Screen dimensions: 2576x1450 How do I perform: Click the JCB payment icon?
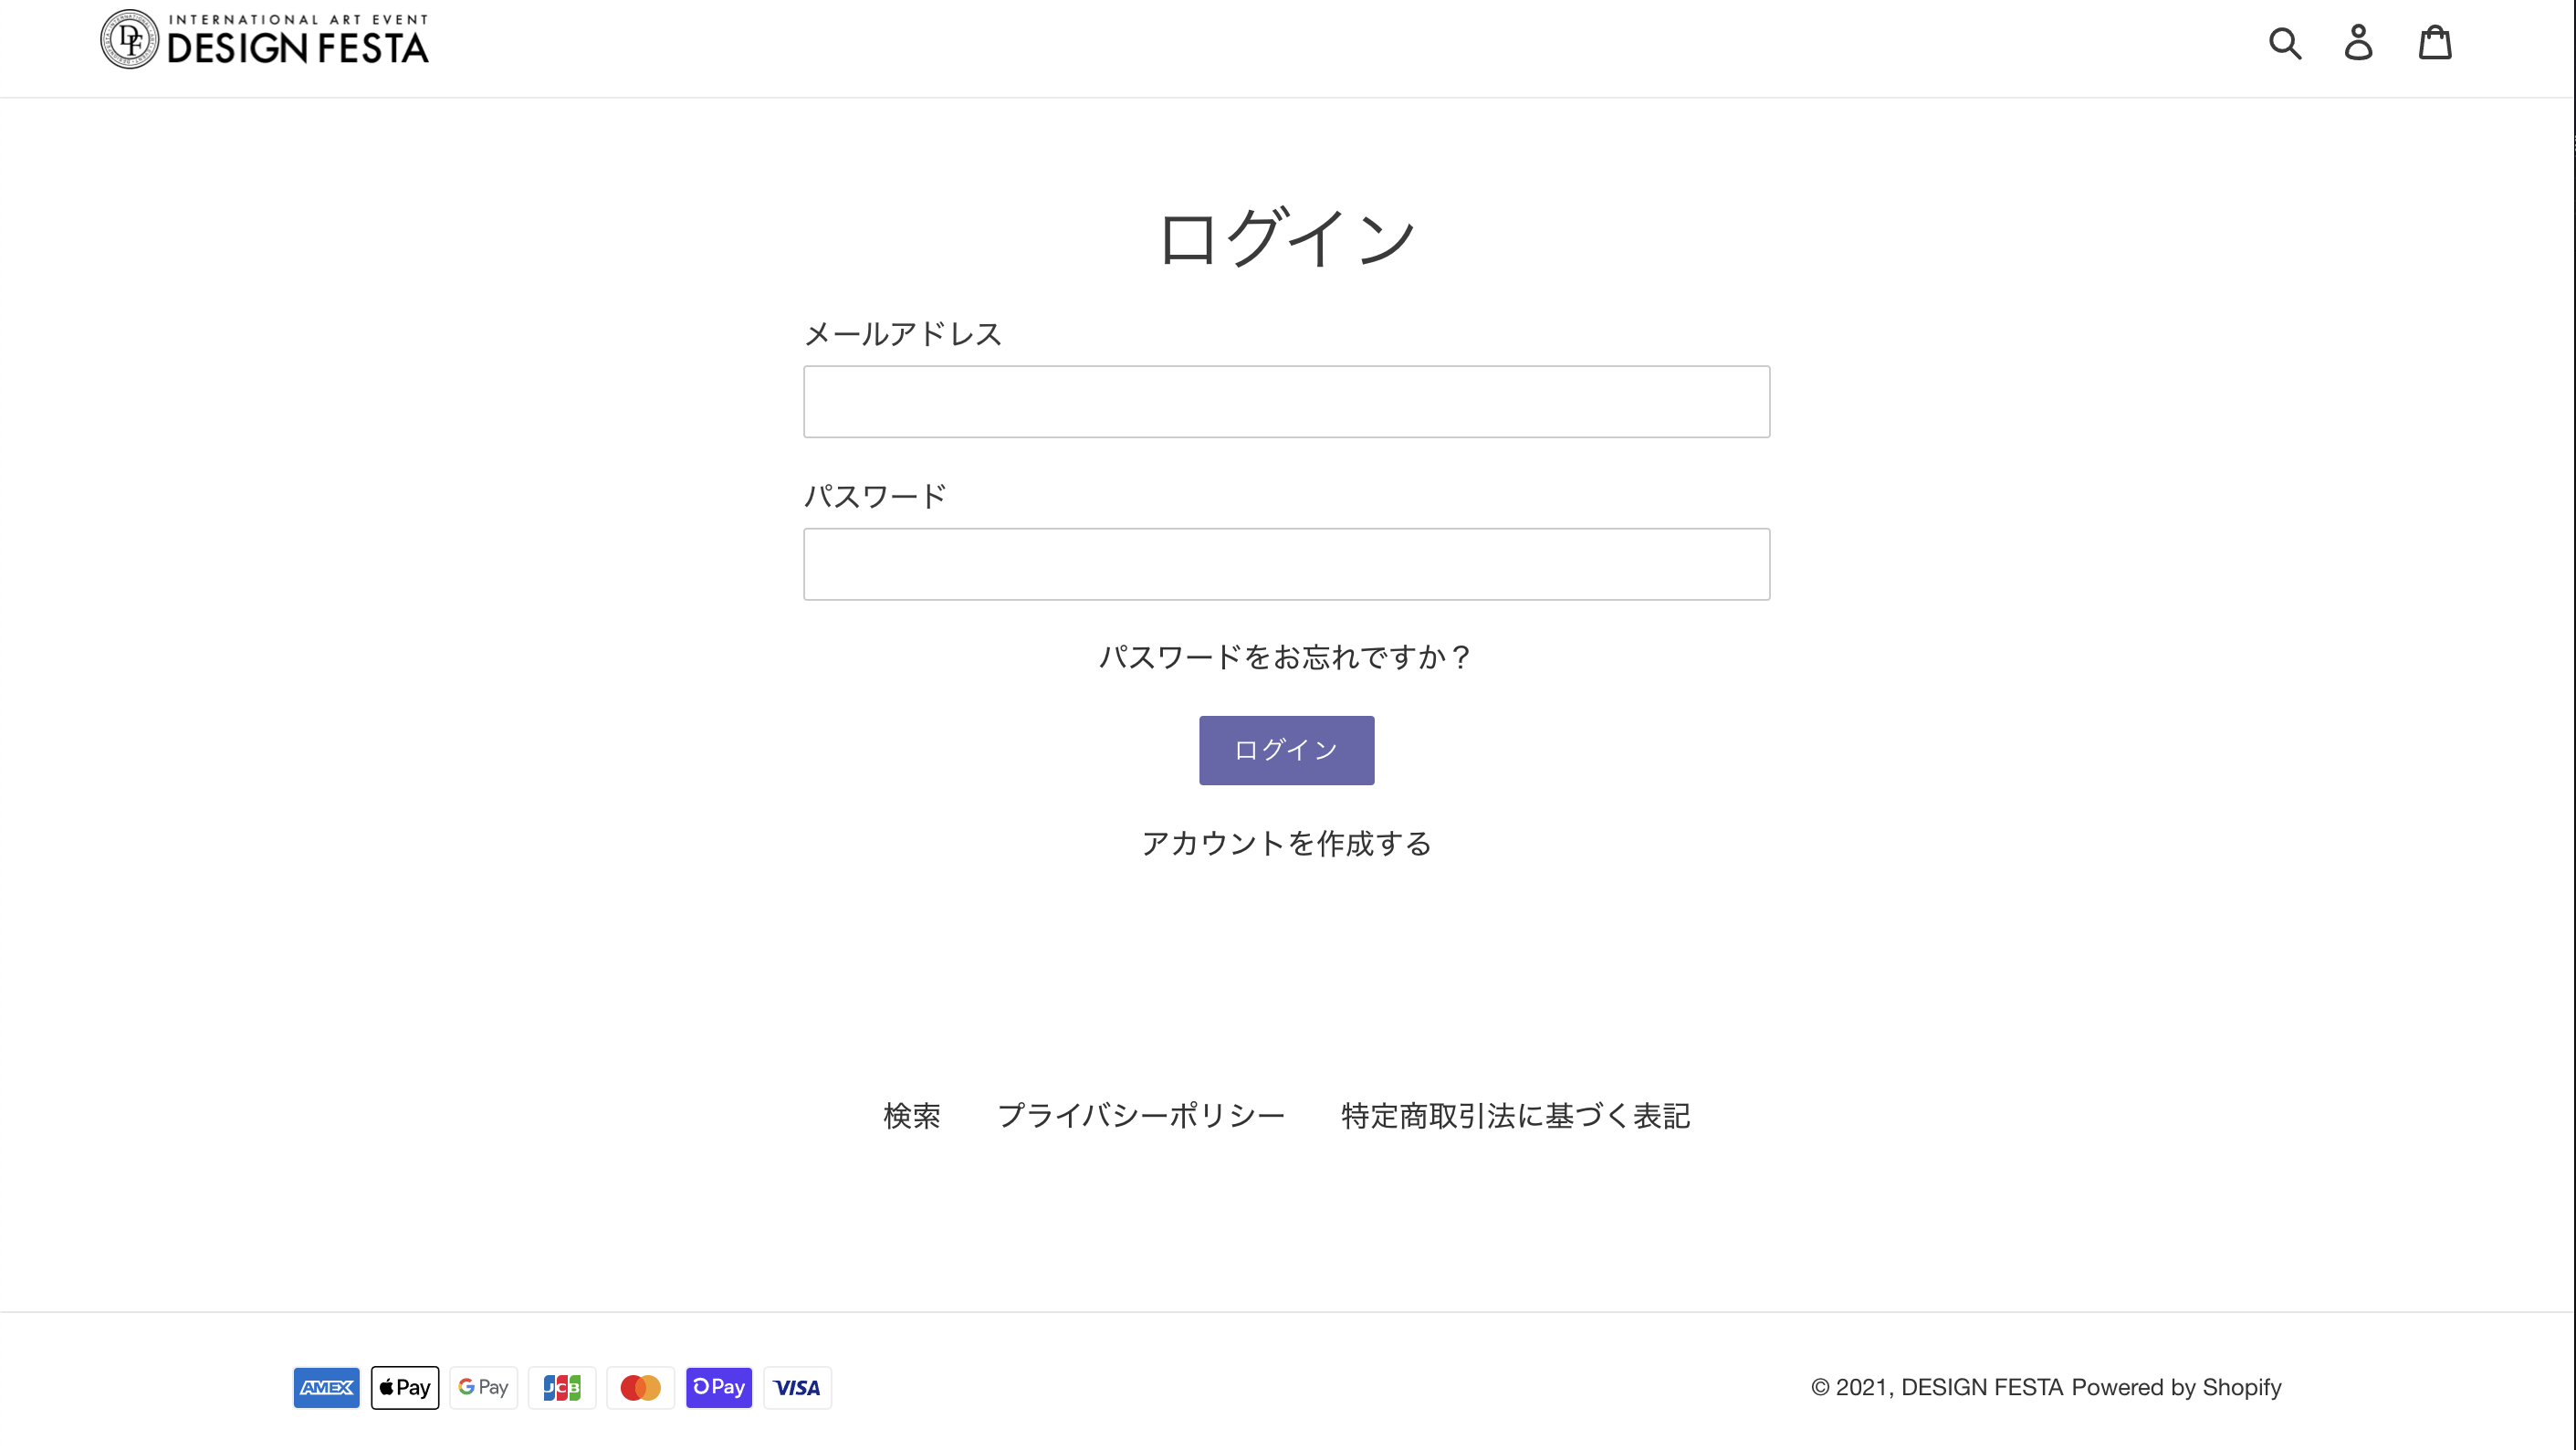[562, 1387]
